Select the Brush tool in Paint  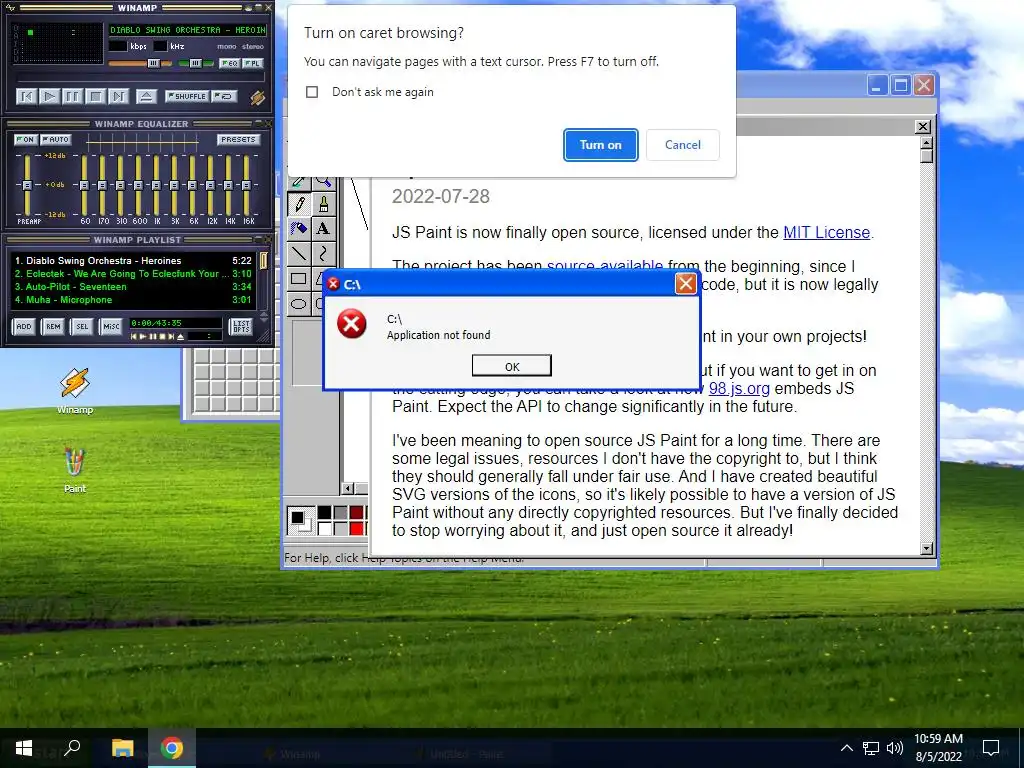323,204
